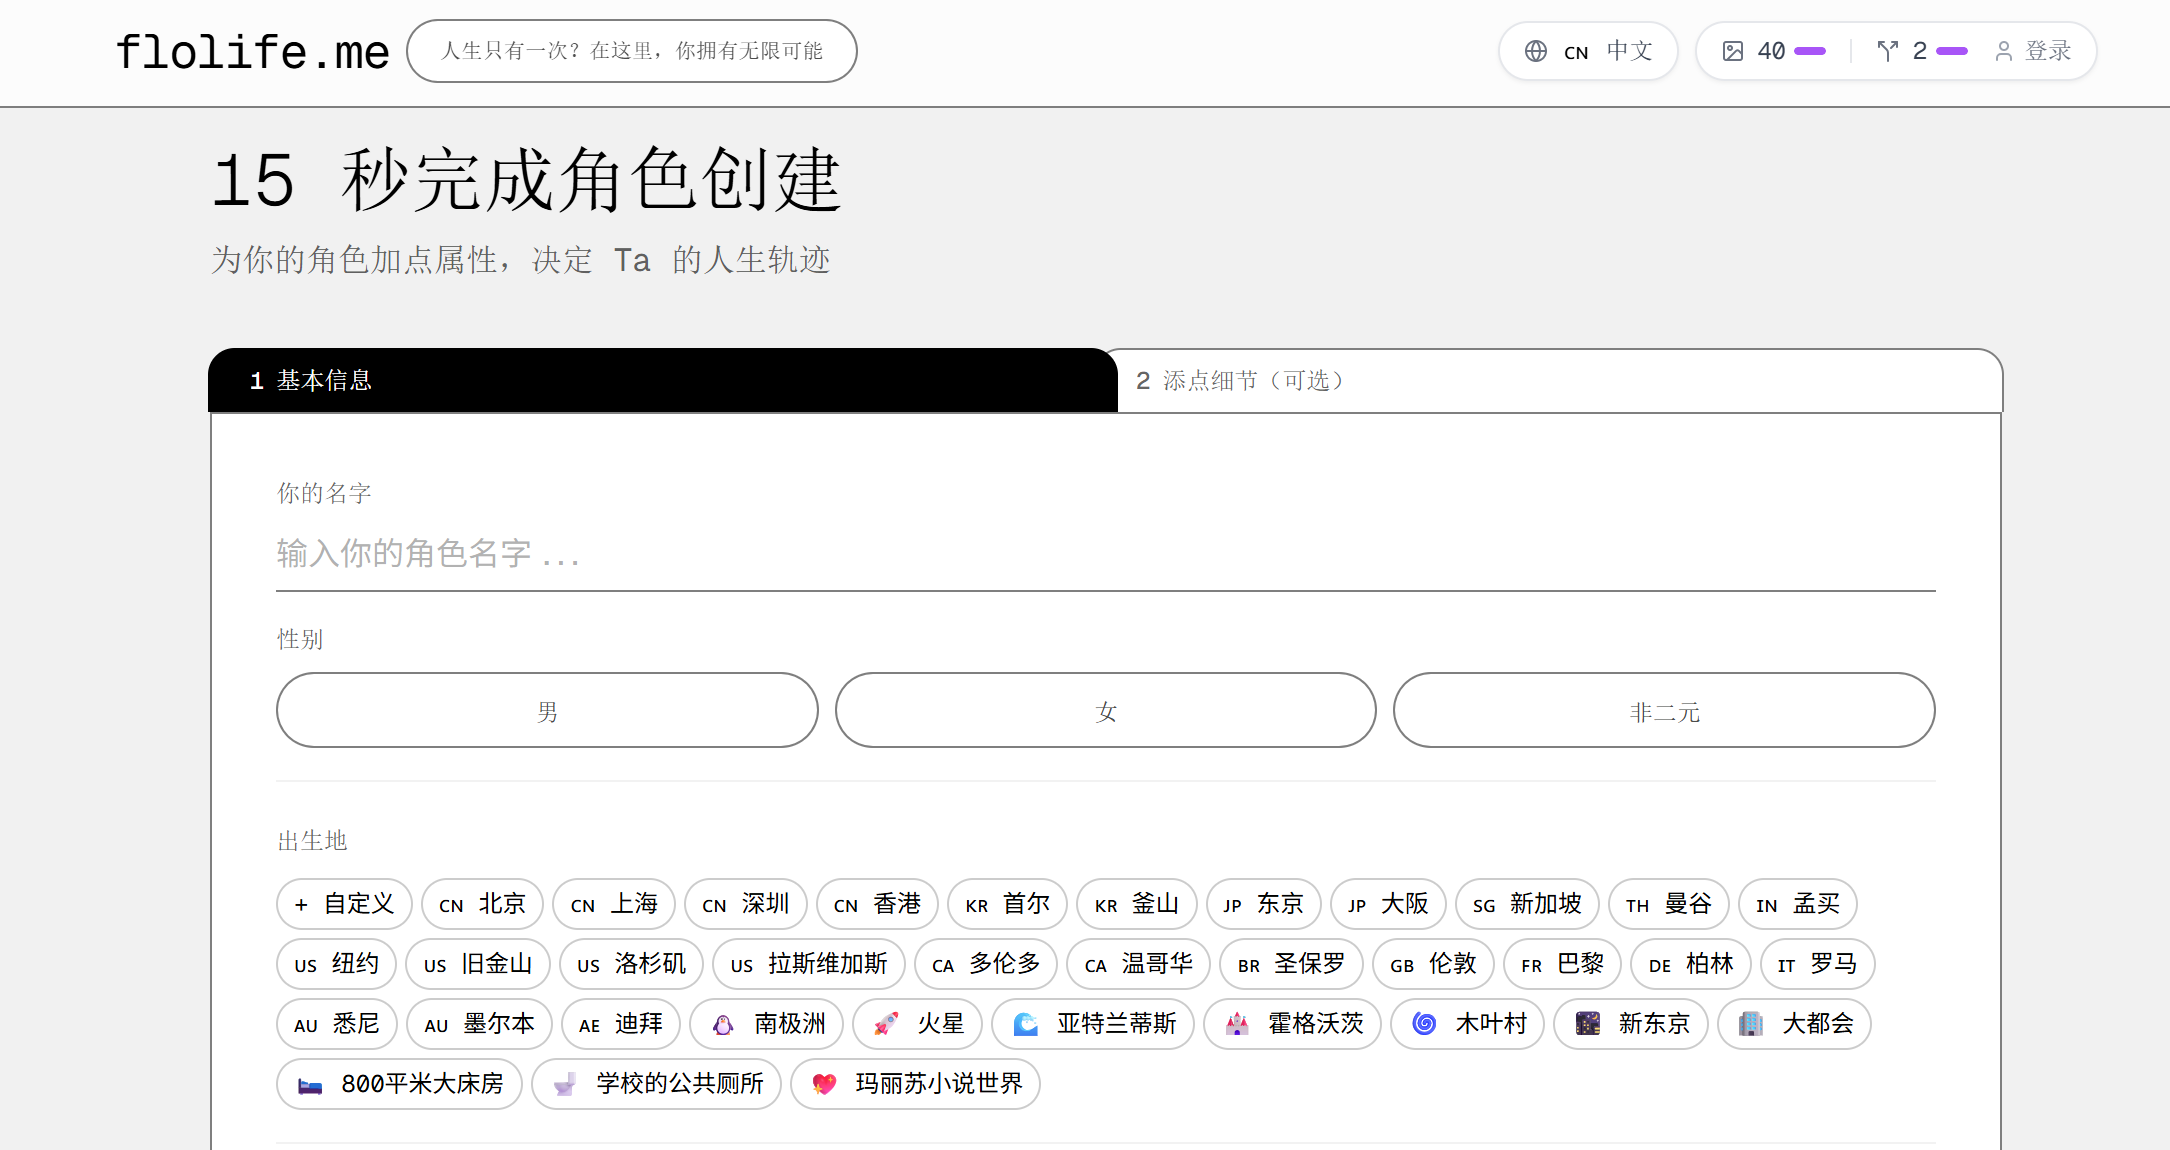Image resolution: width=2170 pixels, height=1150 pixels.
Task: Click the purple bar beside 40
Action: (x=1810, y=51)
